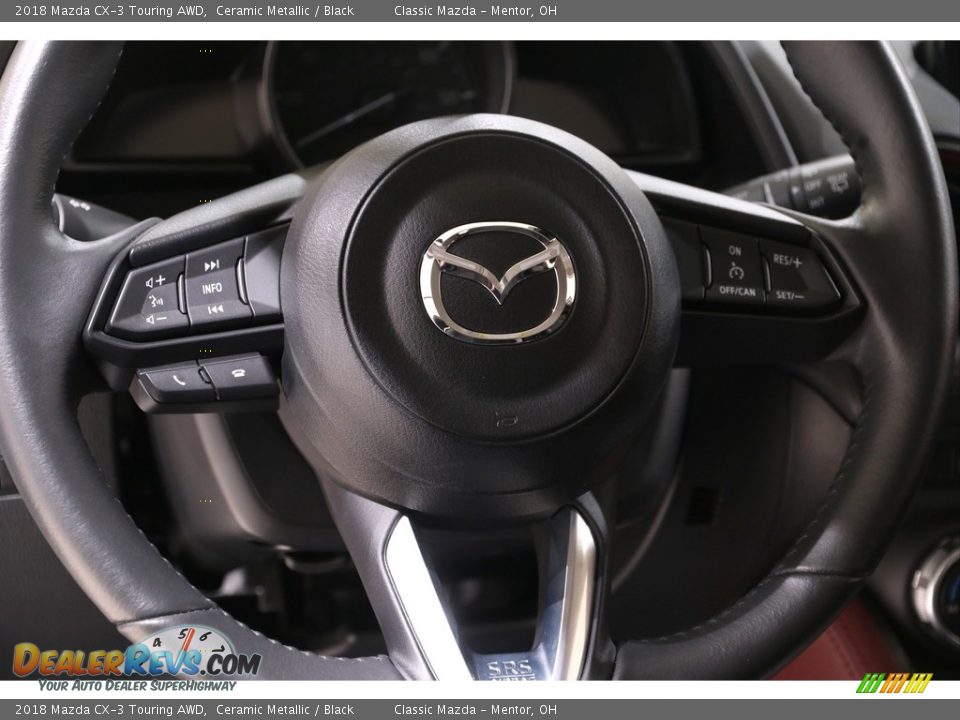Click the striped color-bar logo at bottom right
Viewport: 960px width, 720px height.
click(894, 683)
